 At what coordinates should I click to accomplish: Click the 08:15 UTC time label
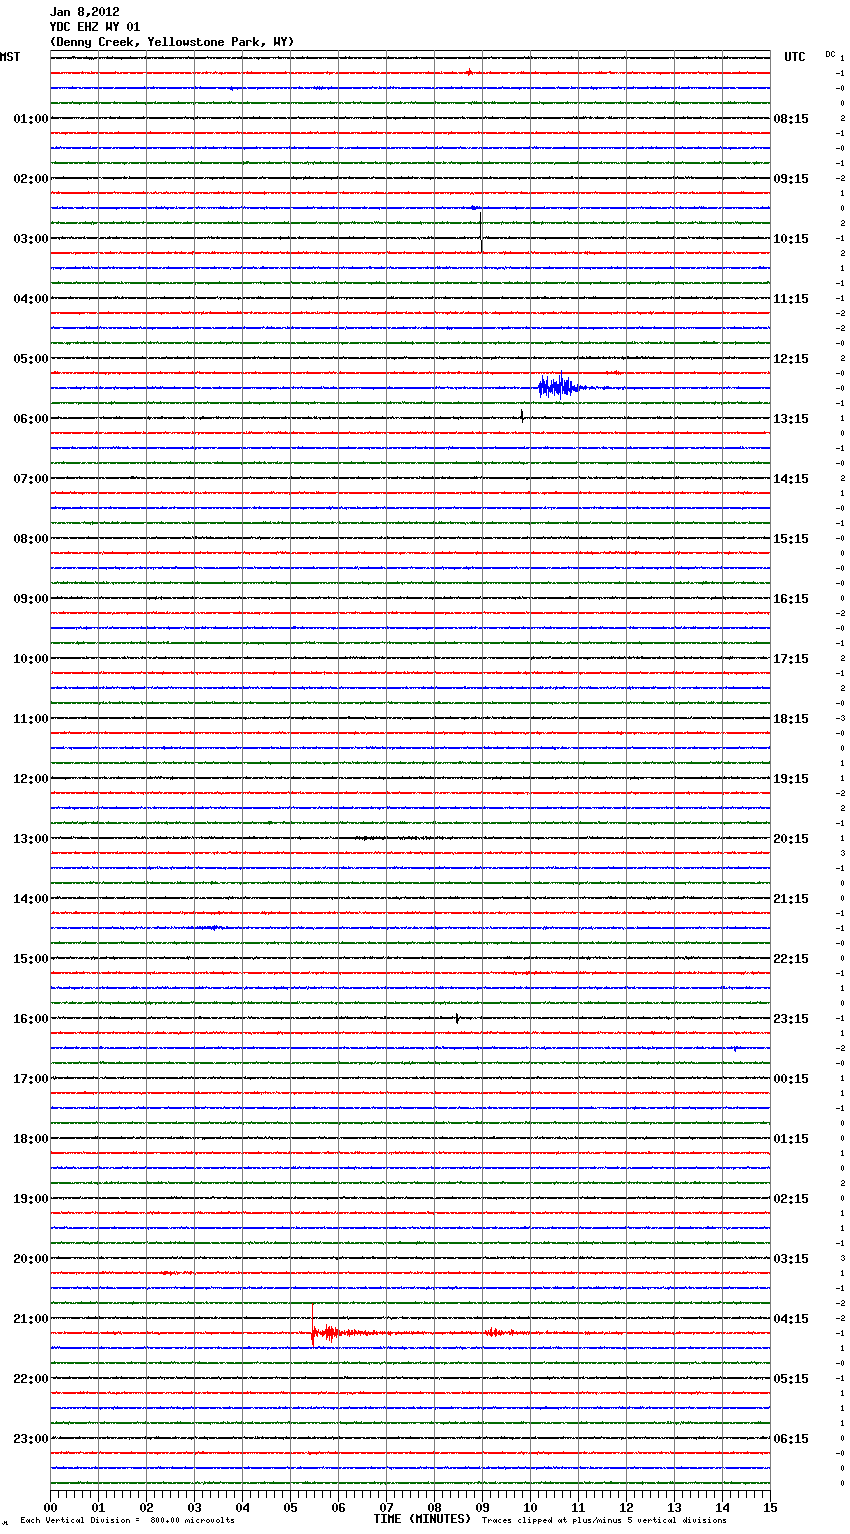click(791, 119)
